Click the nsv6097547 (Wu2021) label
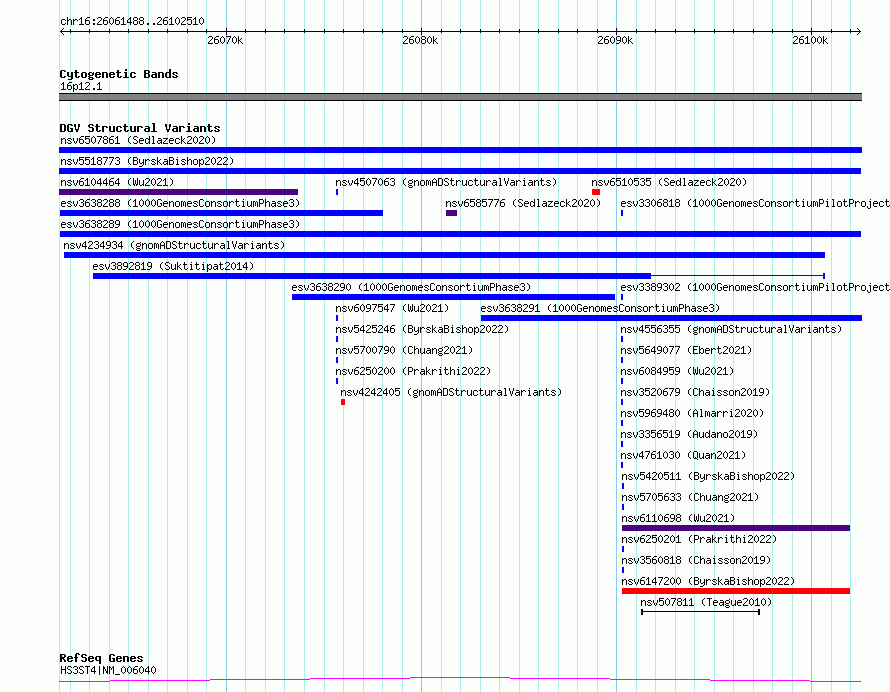The width and height of the screenshot is (890, 692). point(392,308)
